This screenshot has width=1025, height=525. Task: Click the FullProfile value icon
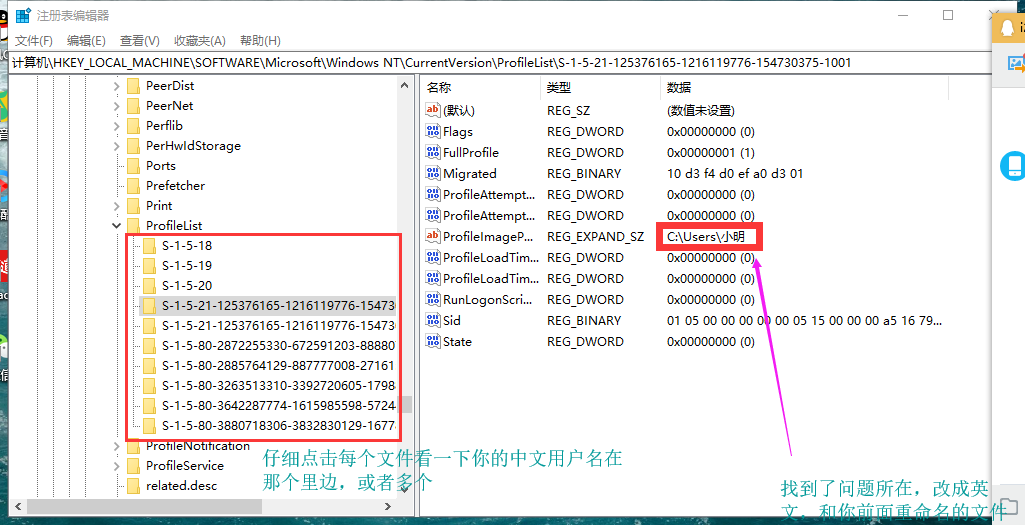coord(433,152)
